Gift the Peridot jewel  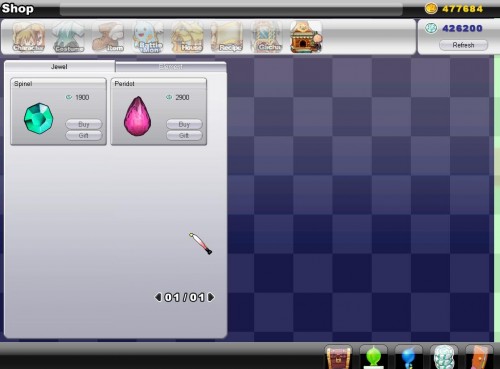[x=184, y=135]
